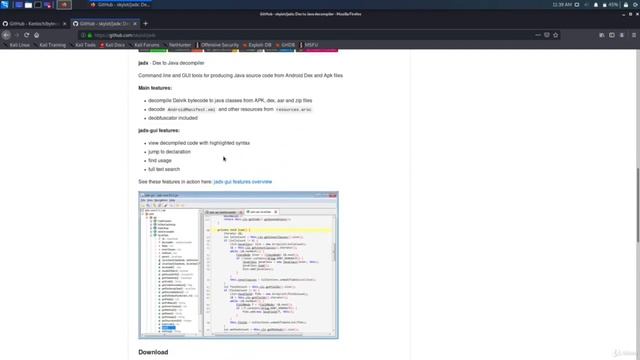This screenshot has width=640, height=360.
Task: Click the first green README badge
Action: (x=153, y=50)
